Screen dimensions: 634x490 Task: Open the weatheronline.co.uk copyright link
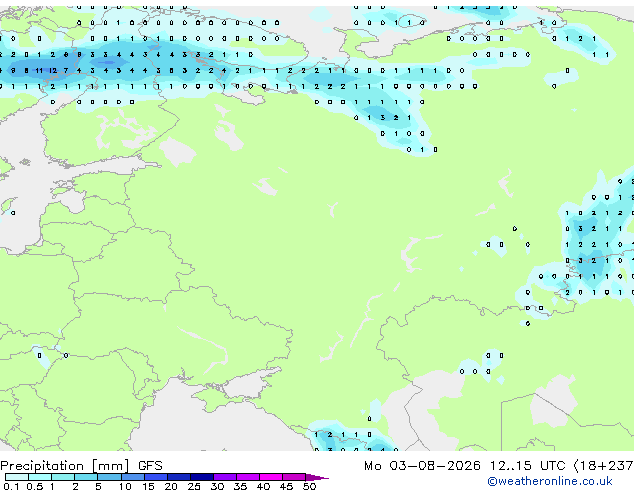(550, 481)
